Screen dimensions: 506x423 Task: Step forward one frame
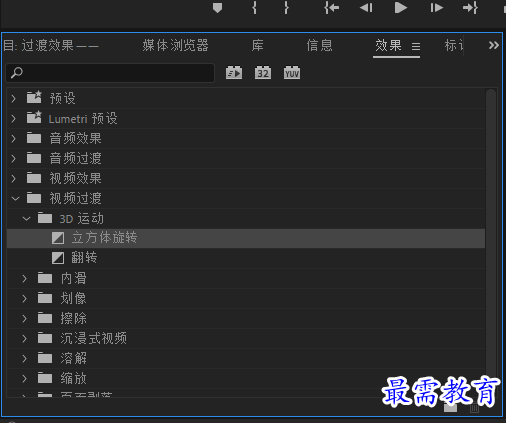click(x=436, y=8)
